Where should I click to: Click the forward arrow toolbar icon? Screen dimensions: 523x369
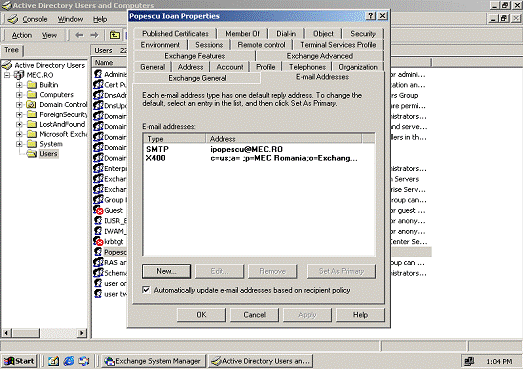(x=94, y=35)
